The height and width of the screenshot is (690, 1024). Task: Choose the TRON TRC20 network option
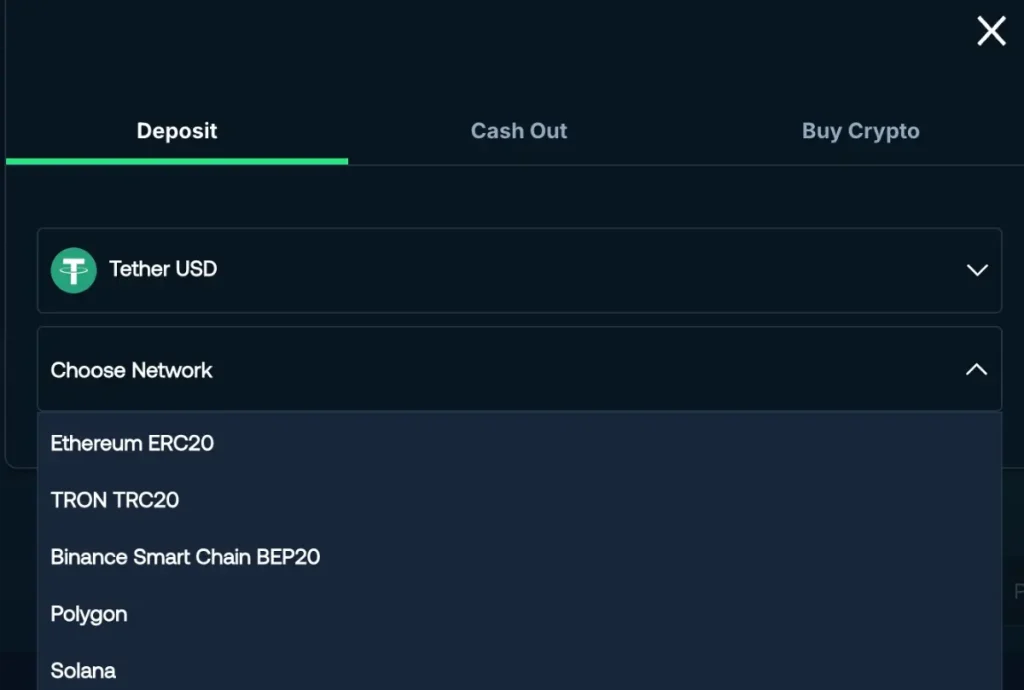(x=114, y=500)
